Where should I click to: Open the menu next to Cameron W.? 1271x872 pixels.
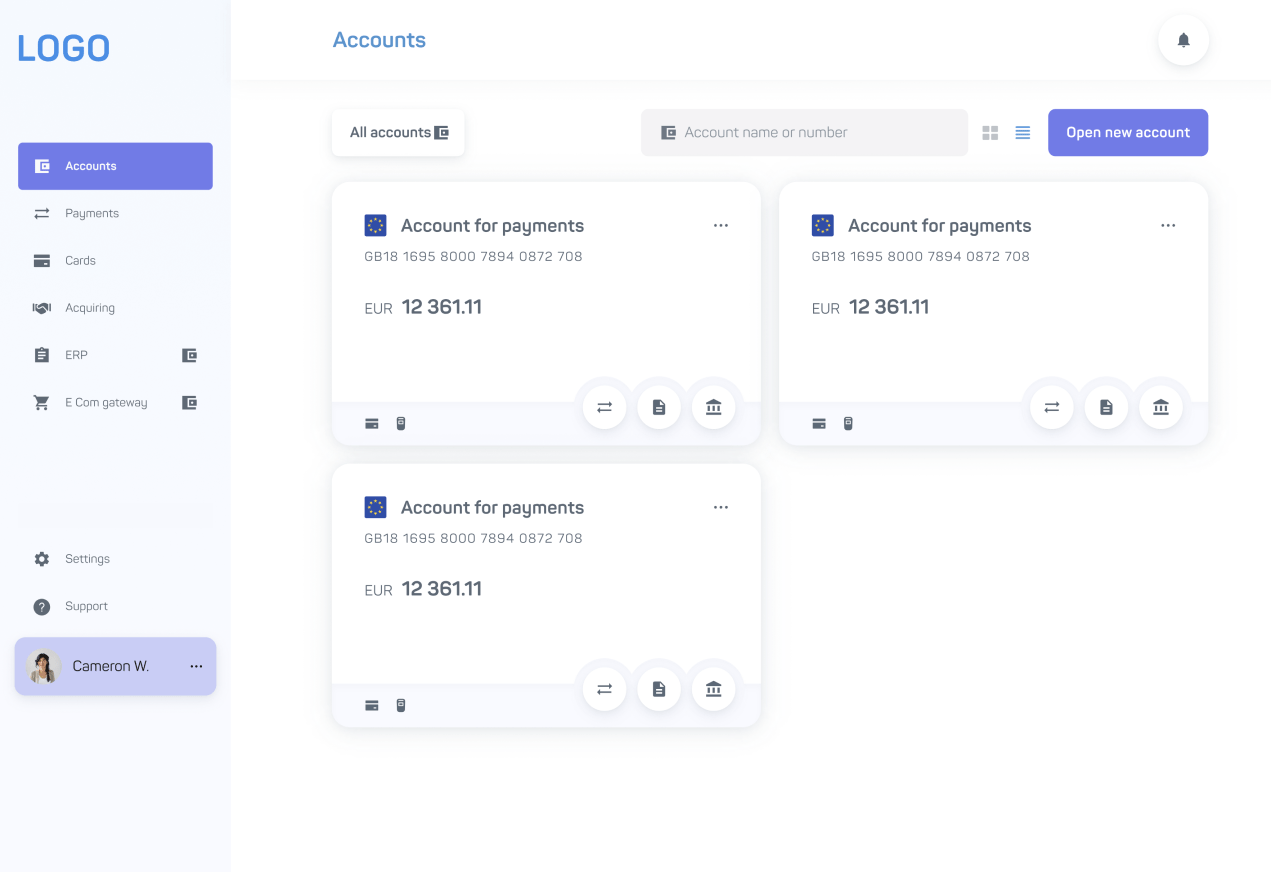coord(196,666)
